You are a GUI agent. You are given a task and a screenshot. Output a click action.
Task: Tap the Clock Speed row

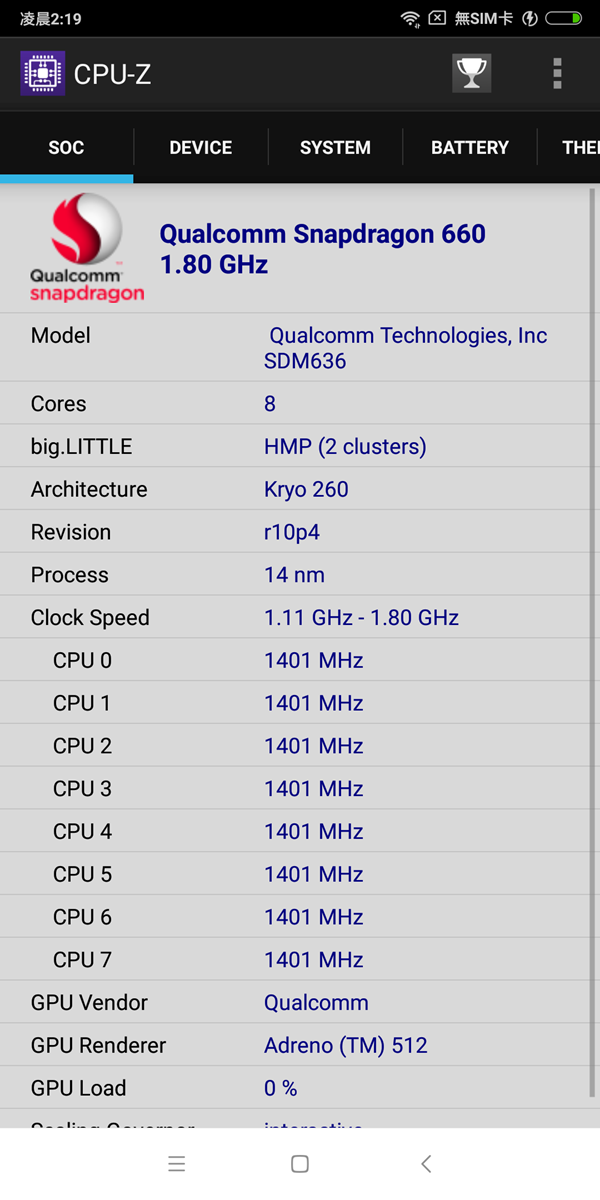(x=300, y=617)
